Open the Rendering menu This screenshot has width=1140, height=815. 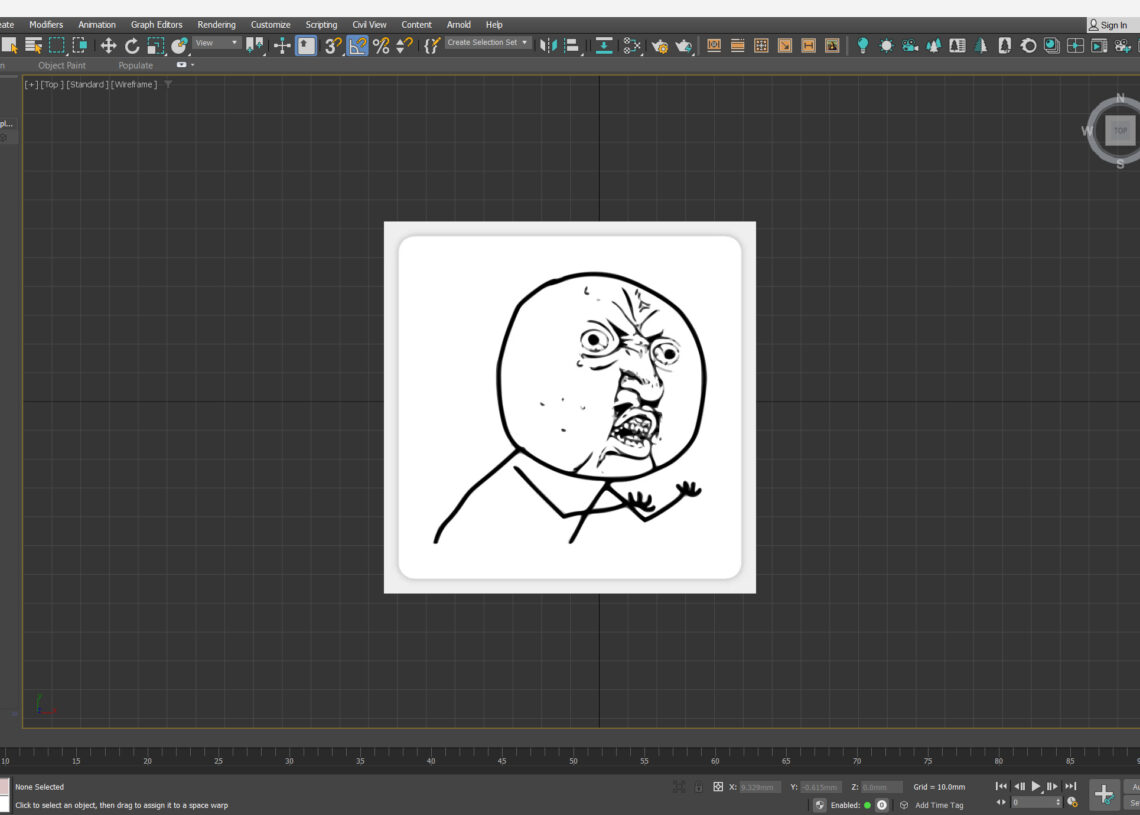coord(216,24)
